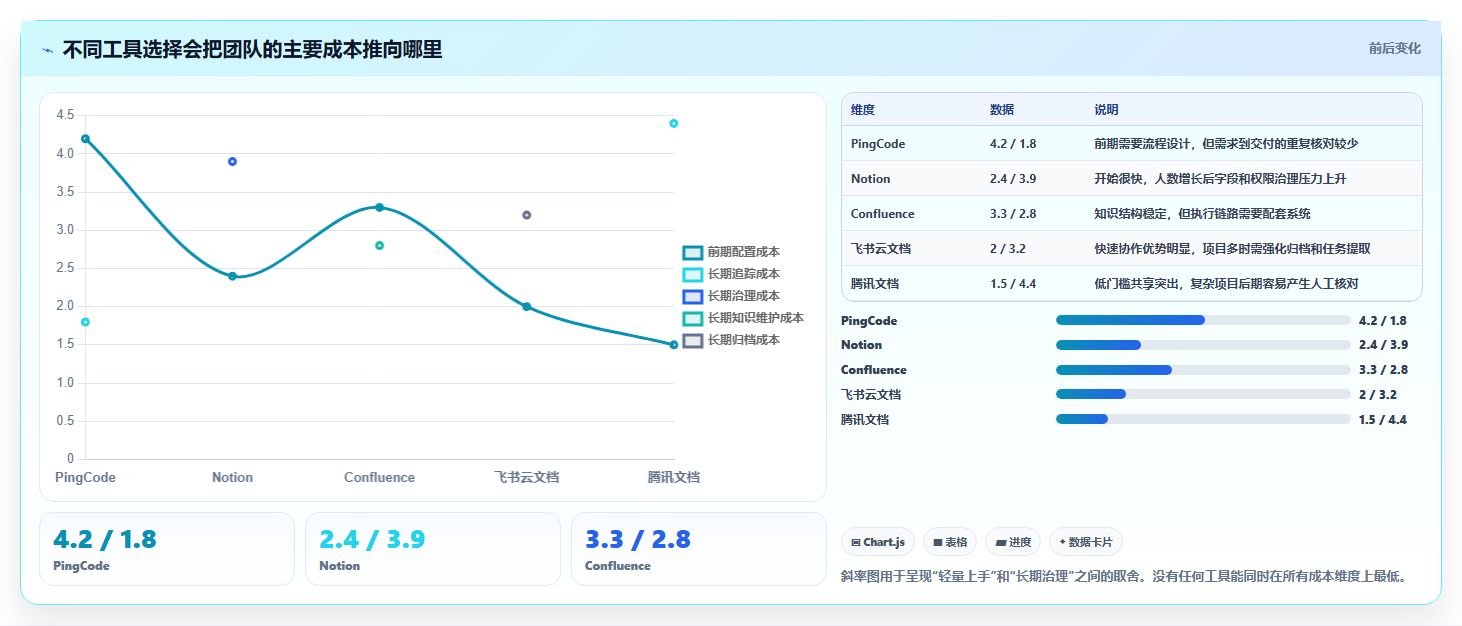The height and width of the screenshot is (626, 1462).
Task: Click the 腾讯文档 x-axis label
Action: click(673, 477)
